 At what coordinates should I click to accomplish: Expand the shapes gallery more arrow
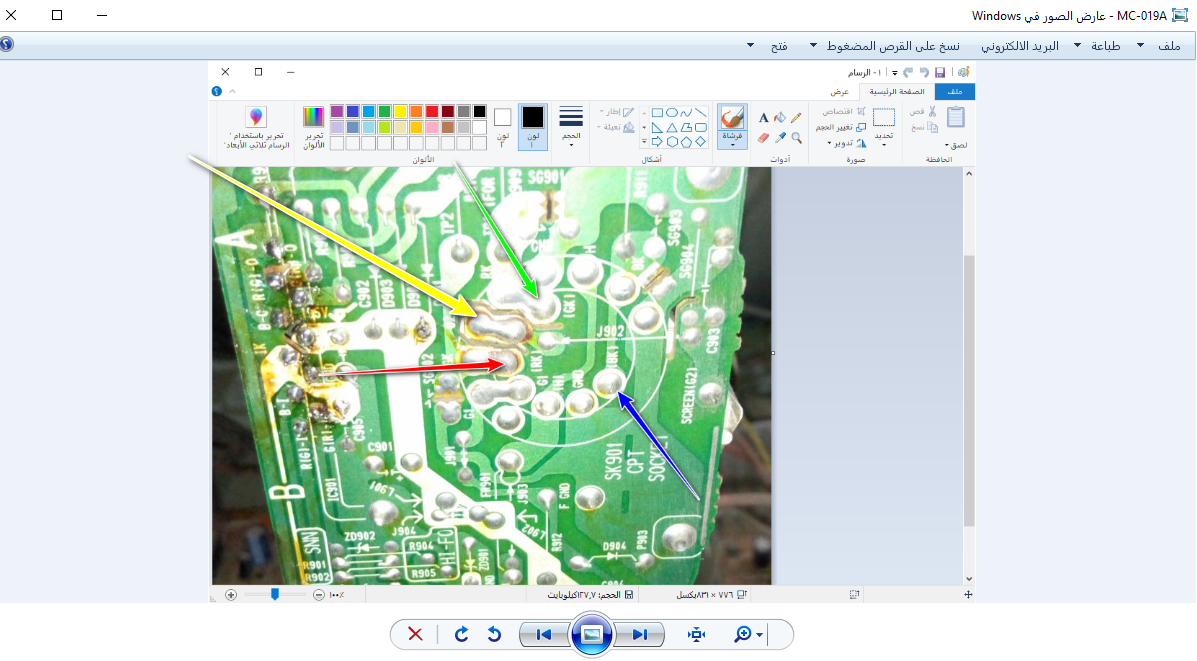pos(644,141)
